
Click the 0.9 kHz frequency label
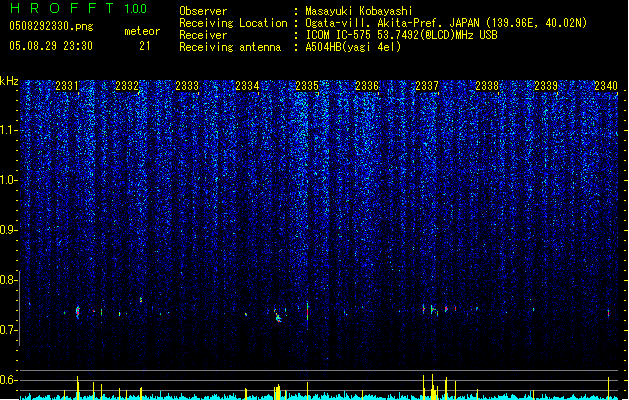click(9, 230)
